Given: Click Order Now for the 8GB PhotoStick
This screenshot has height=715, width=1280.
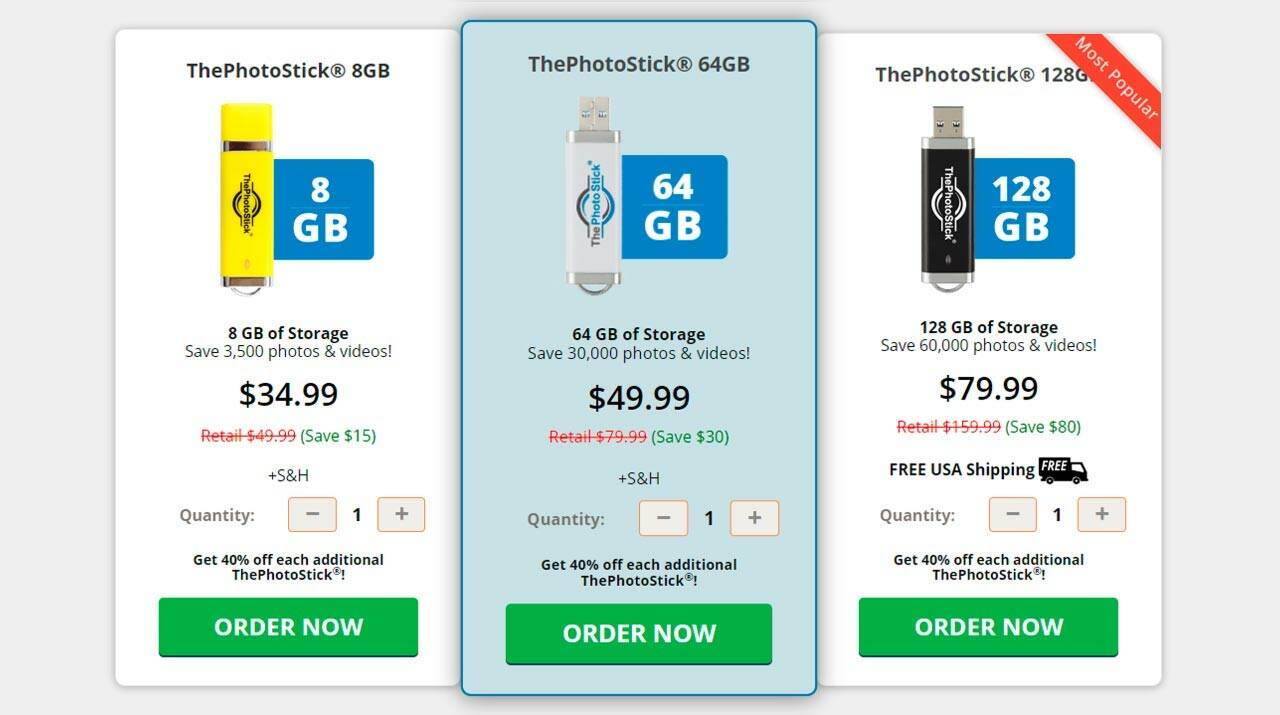Looking at the screenshot, I should click(288, 627).
